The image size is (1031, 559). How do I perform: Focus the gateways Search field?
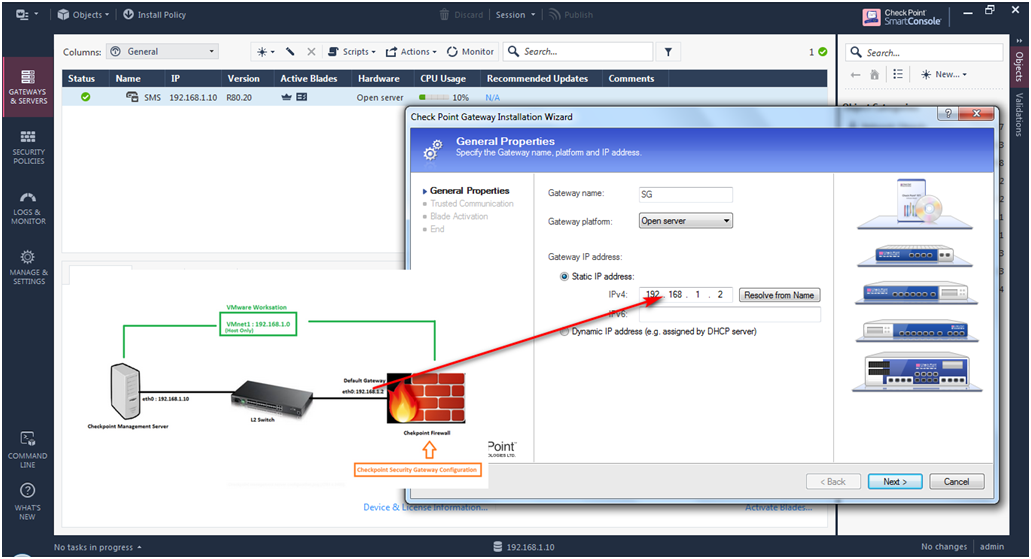coord(578,51)
